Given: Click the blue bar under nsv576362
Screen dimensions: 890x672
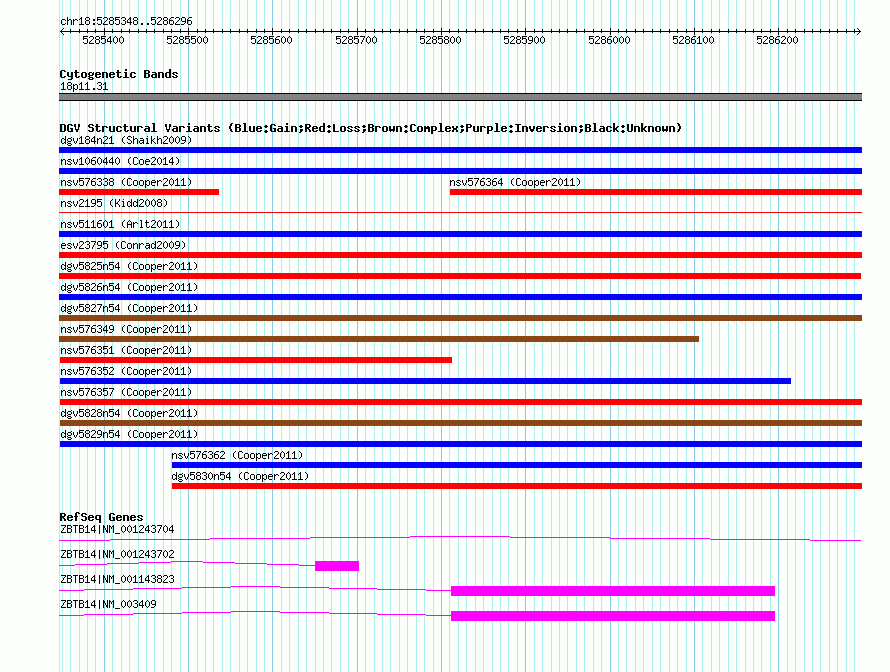Looking at the screenshot, I should [517, 465].
